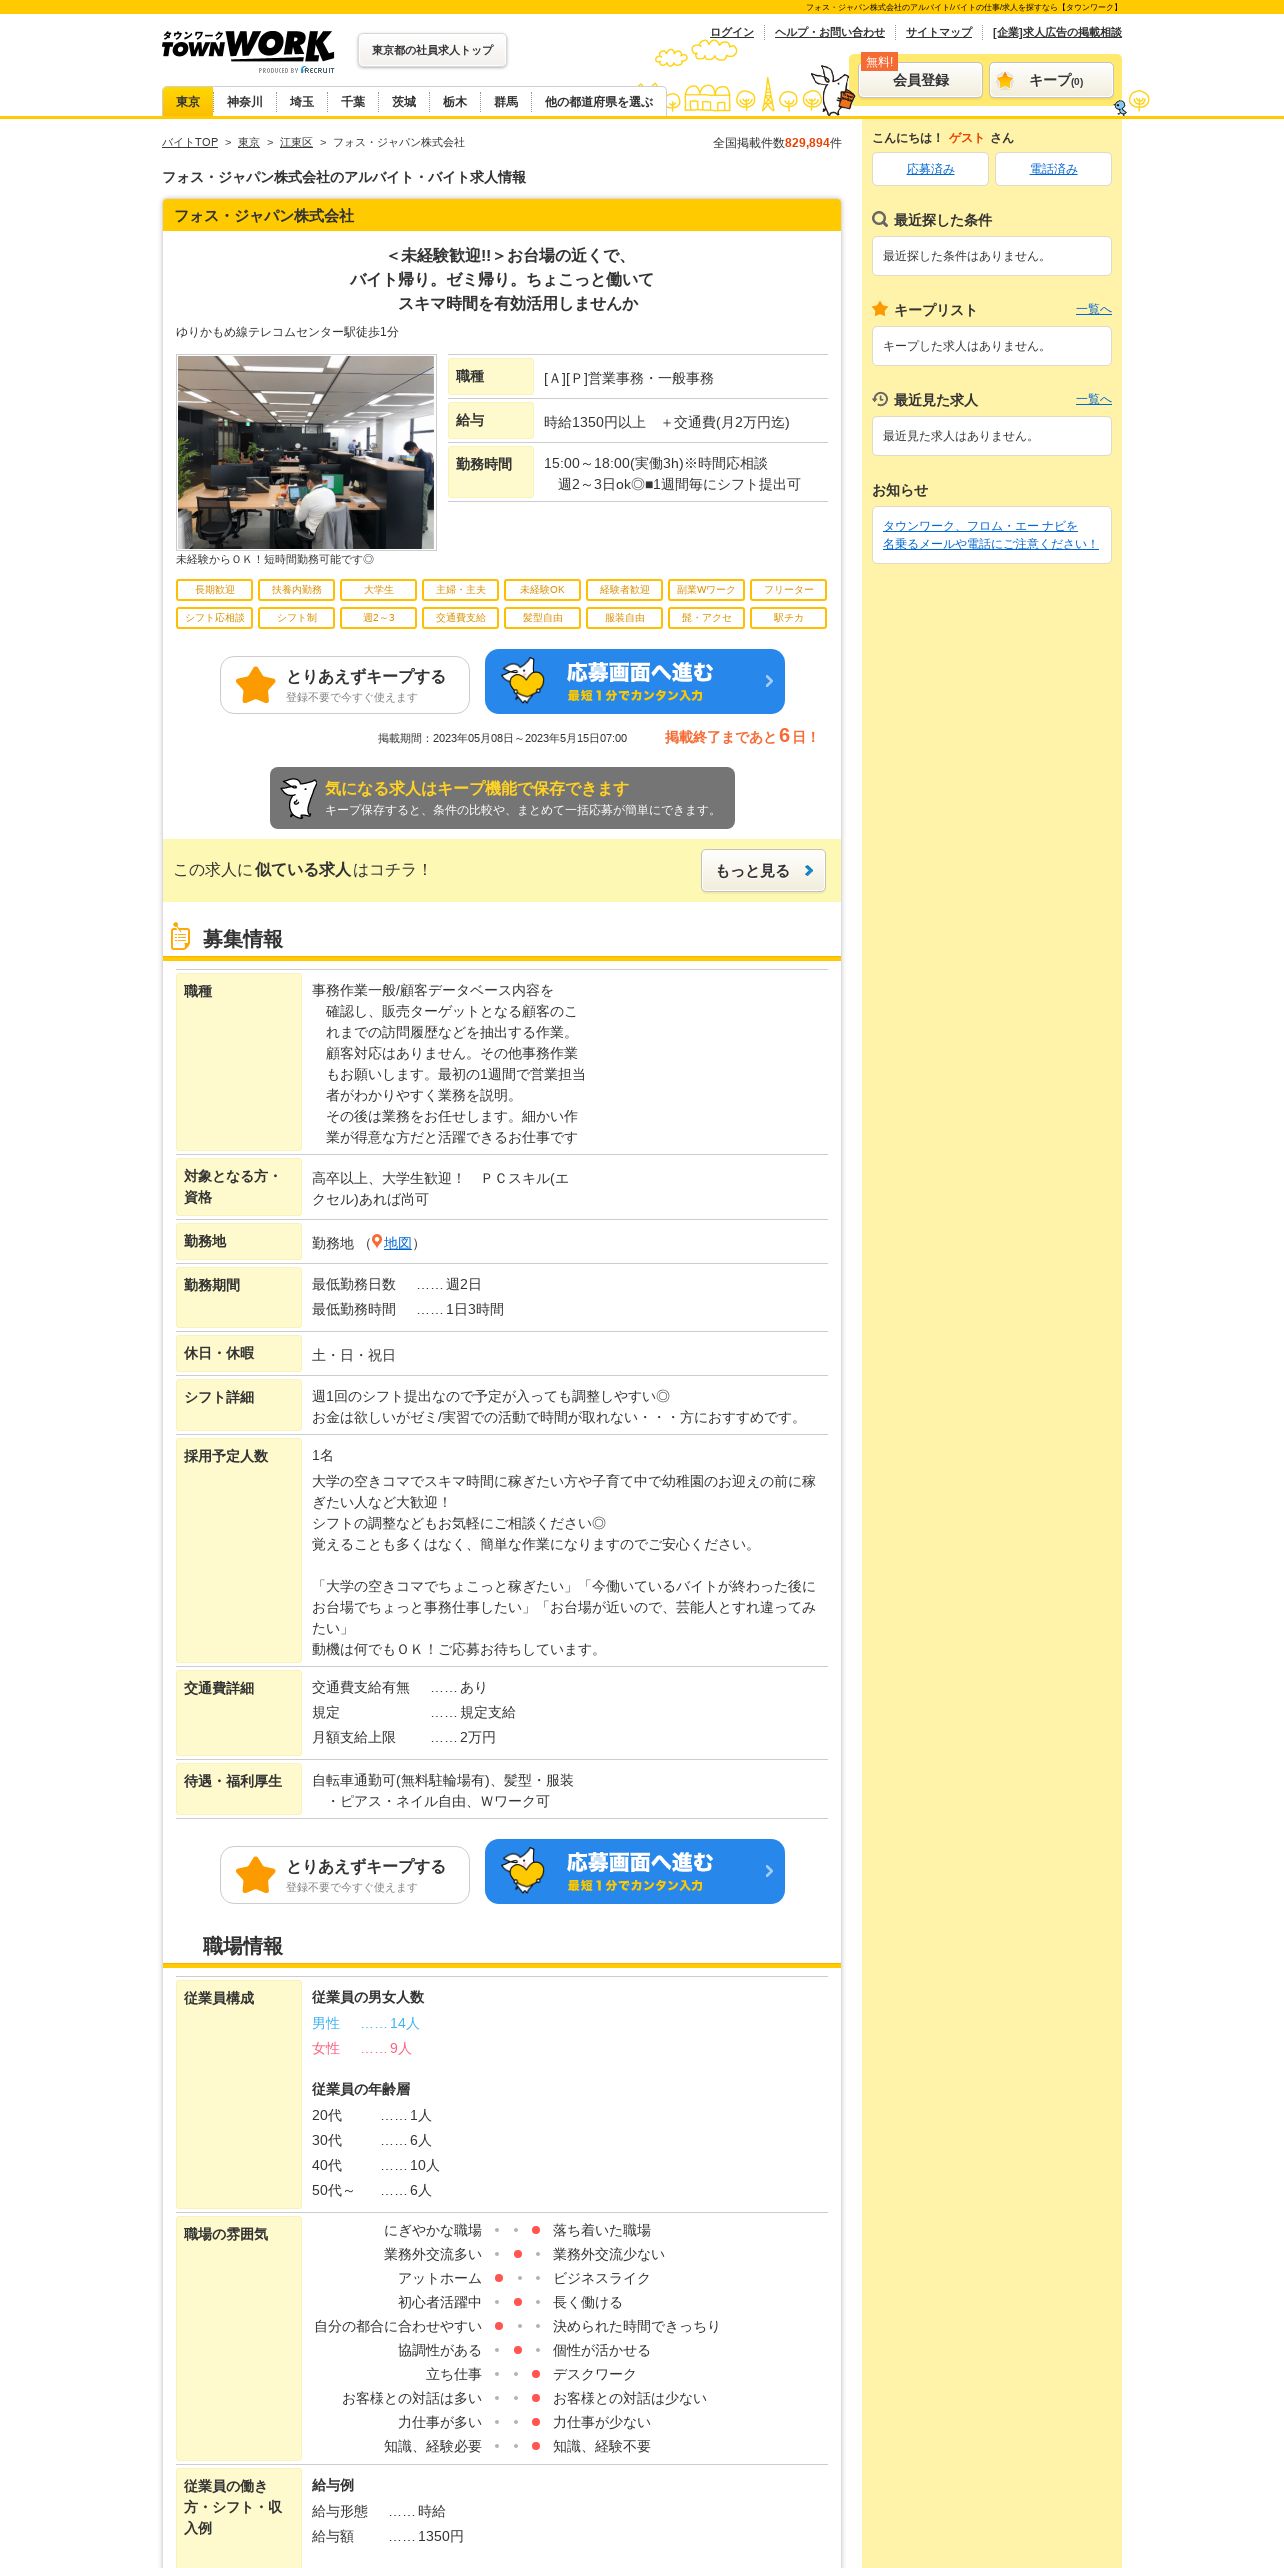Click とりあえずキープする above the posting period
Image resolution: width=1284 pixels, height=2568 pixels.
pos(345,685)
